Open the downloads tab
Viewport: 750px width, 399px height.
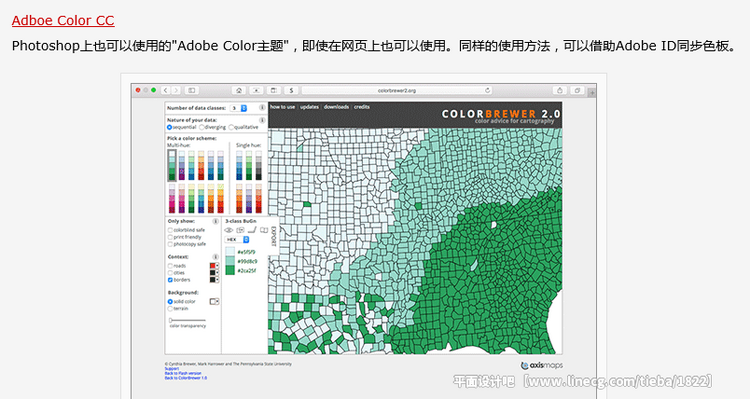pyautogui.click(x=336, y=107)
